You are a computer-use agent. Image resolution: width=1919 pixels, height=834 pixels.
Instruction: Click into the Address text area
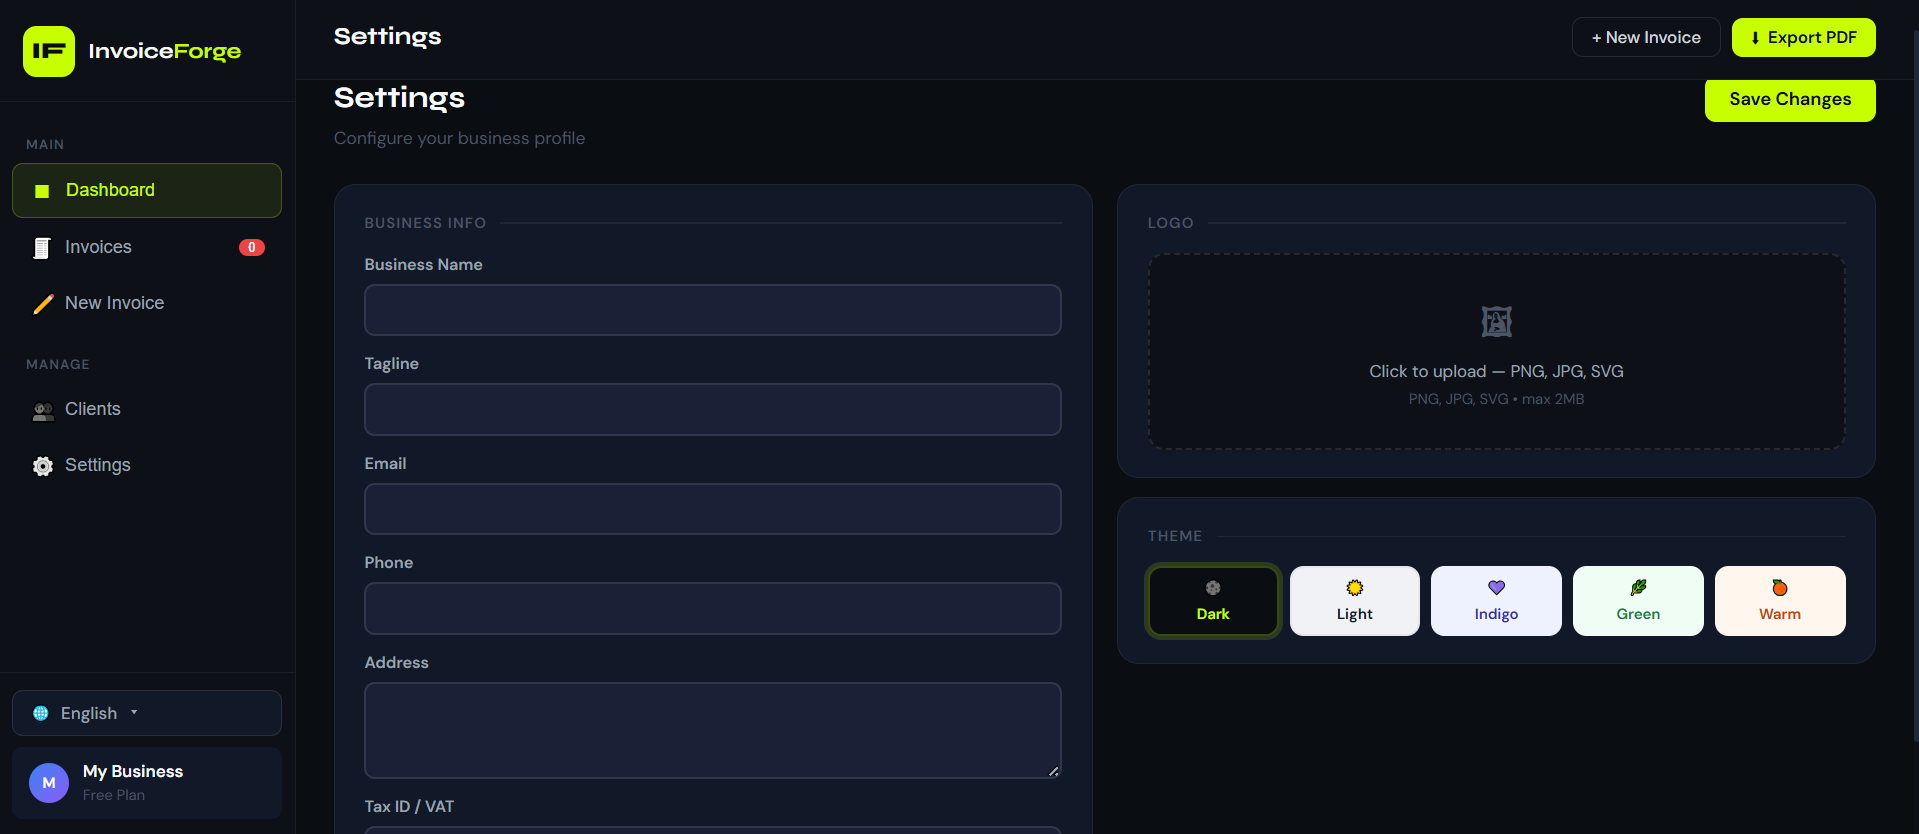[713, 730]
